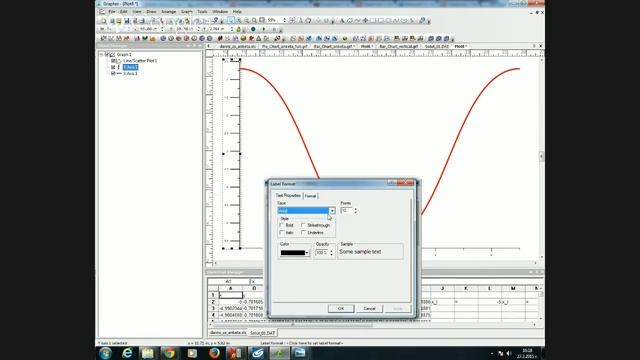Open the Face font dropdown arrow
This screenshot has width=640, height=360.
[332, 211]
